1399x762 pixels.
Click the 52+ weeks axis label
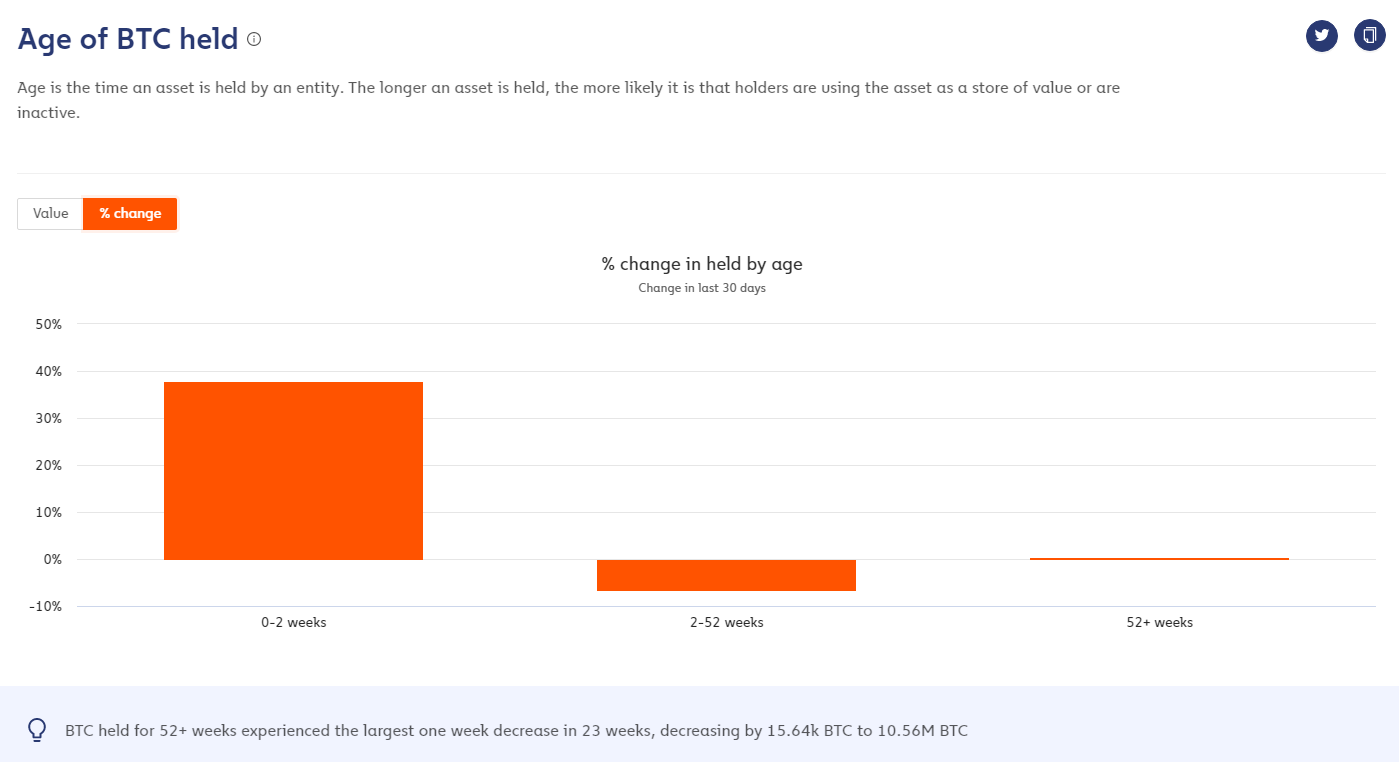(x=1160, y=622)
